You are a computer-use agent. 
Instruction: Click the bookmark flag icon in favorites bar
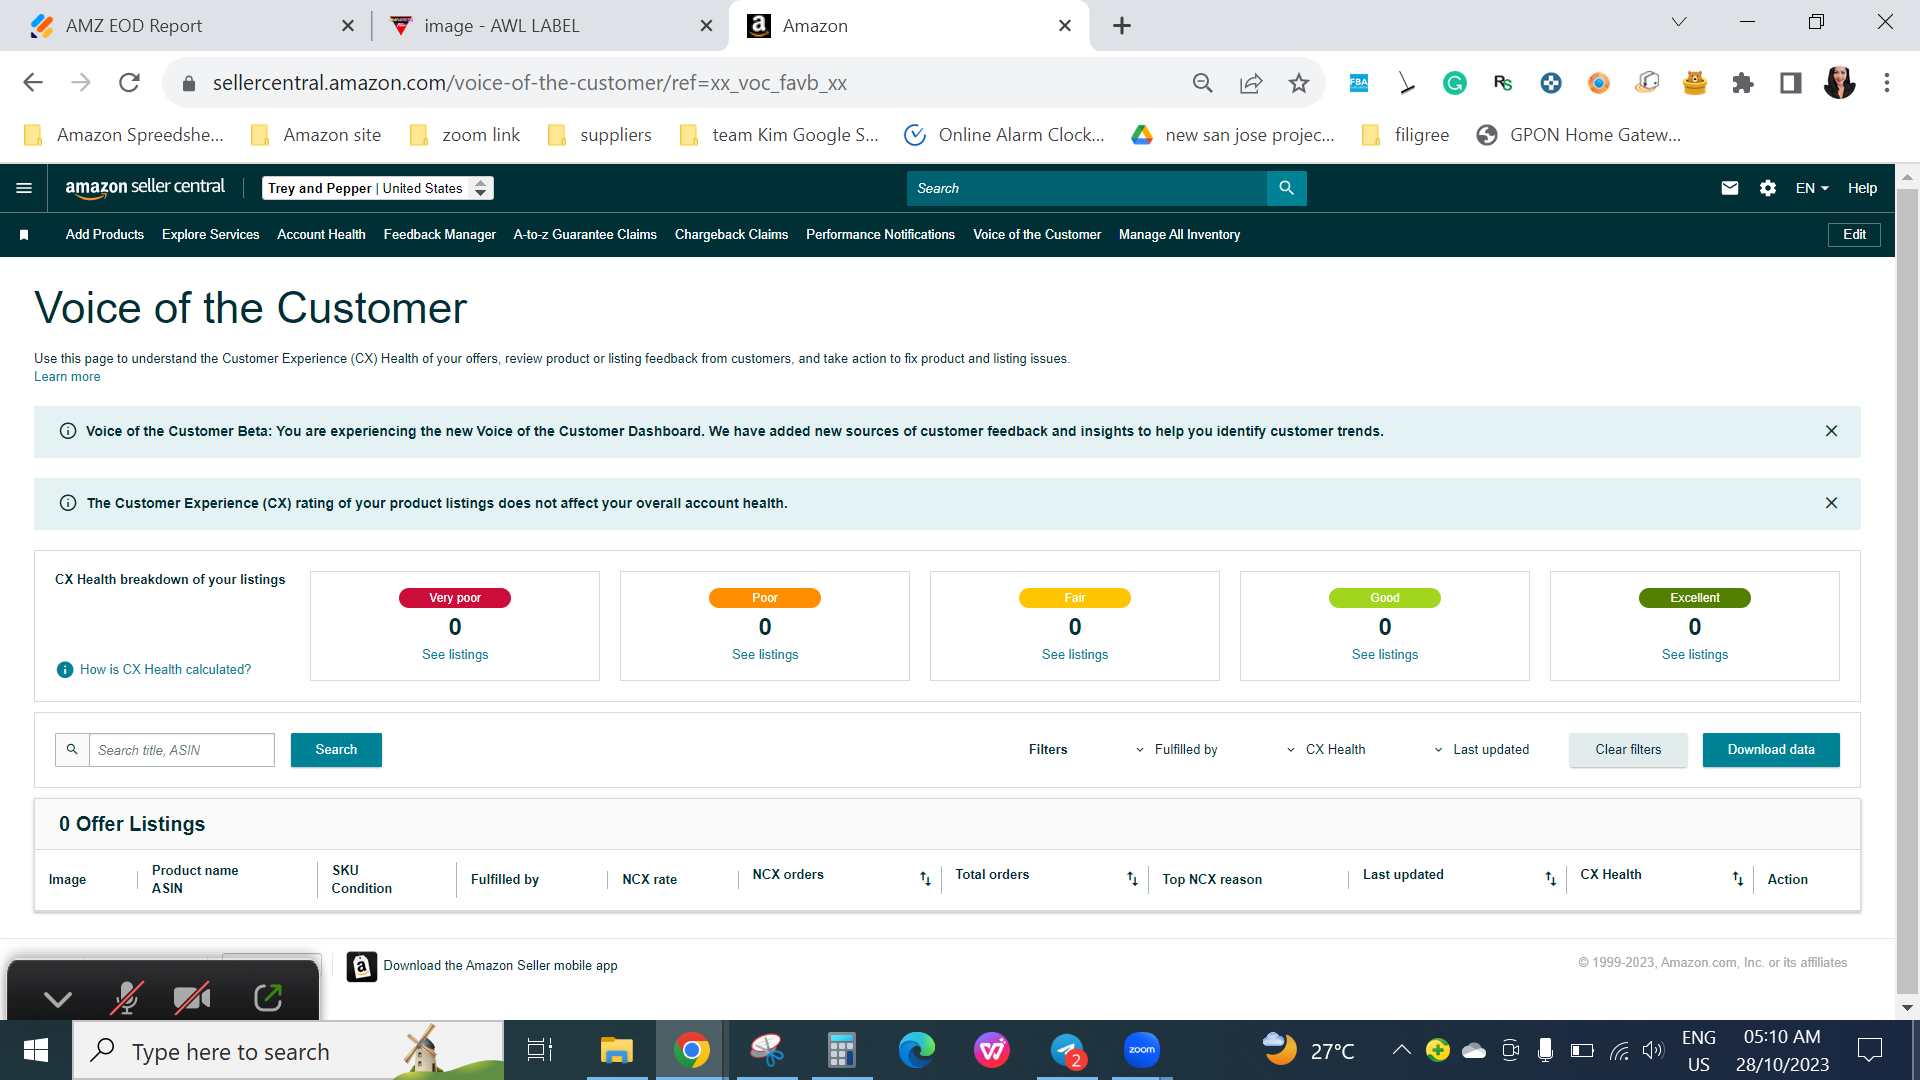[24, 235]
